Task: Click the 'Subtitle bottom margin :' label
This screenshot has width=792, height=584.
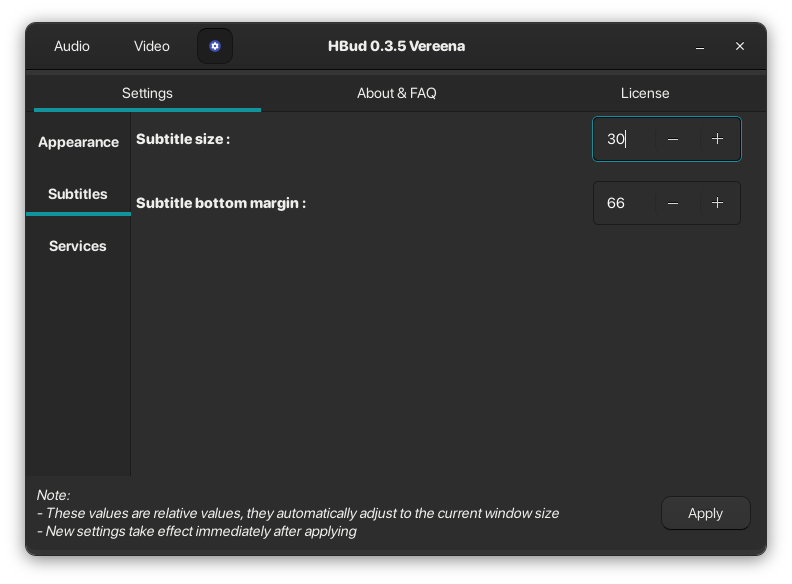Action: [x=221, y=203]
